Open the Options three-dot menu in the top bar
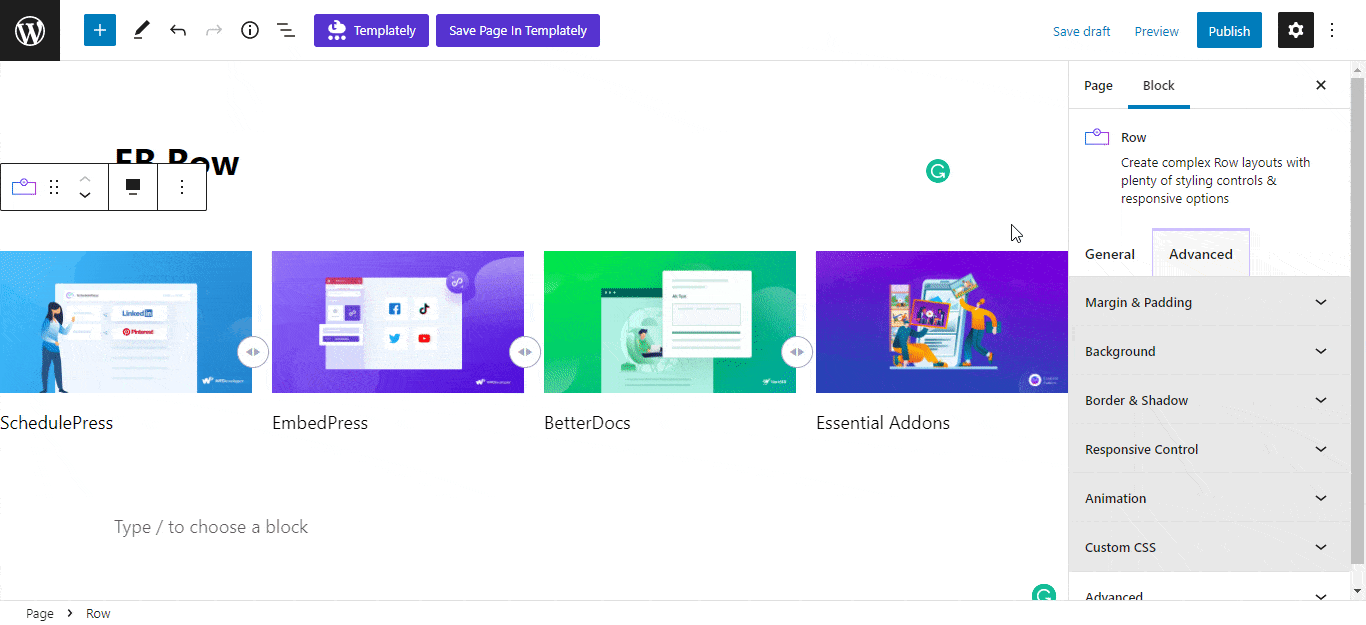Viewport: 1366px width, 625px height. [x=1332, y=30]
